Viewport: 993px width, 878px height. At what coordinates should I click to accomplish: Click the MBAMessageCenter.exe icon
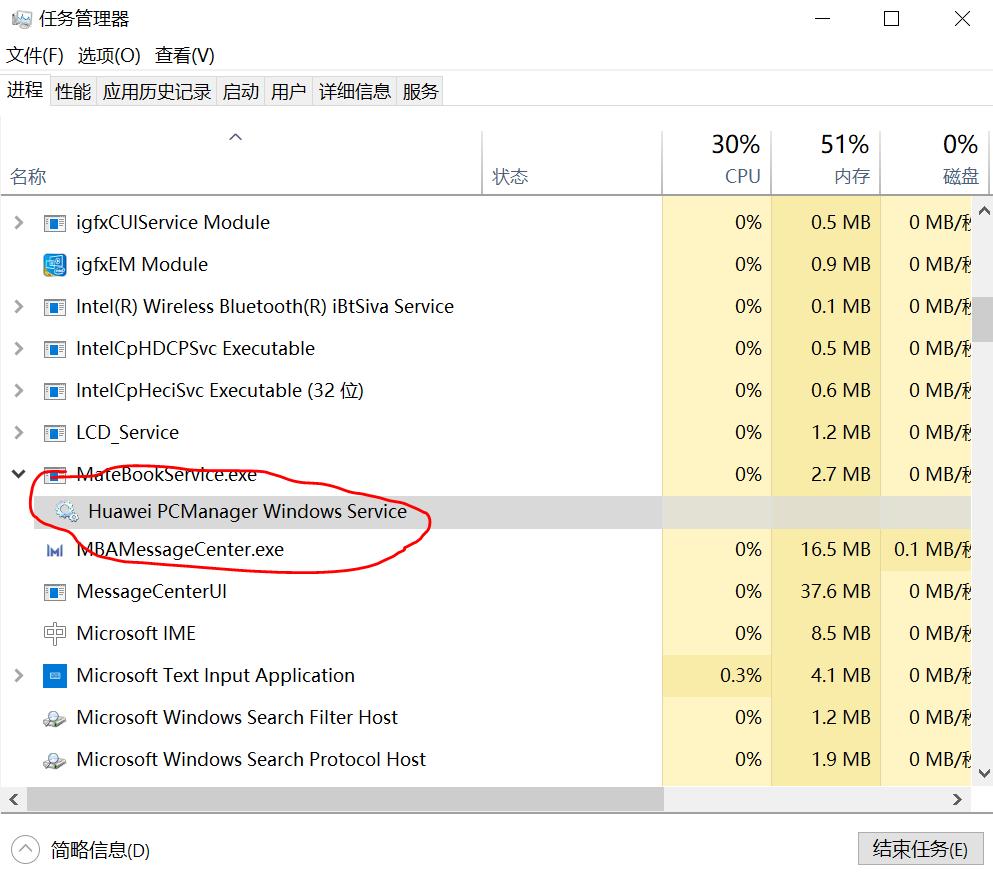click(x=54, y=550)
